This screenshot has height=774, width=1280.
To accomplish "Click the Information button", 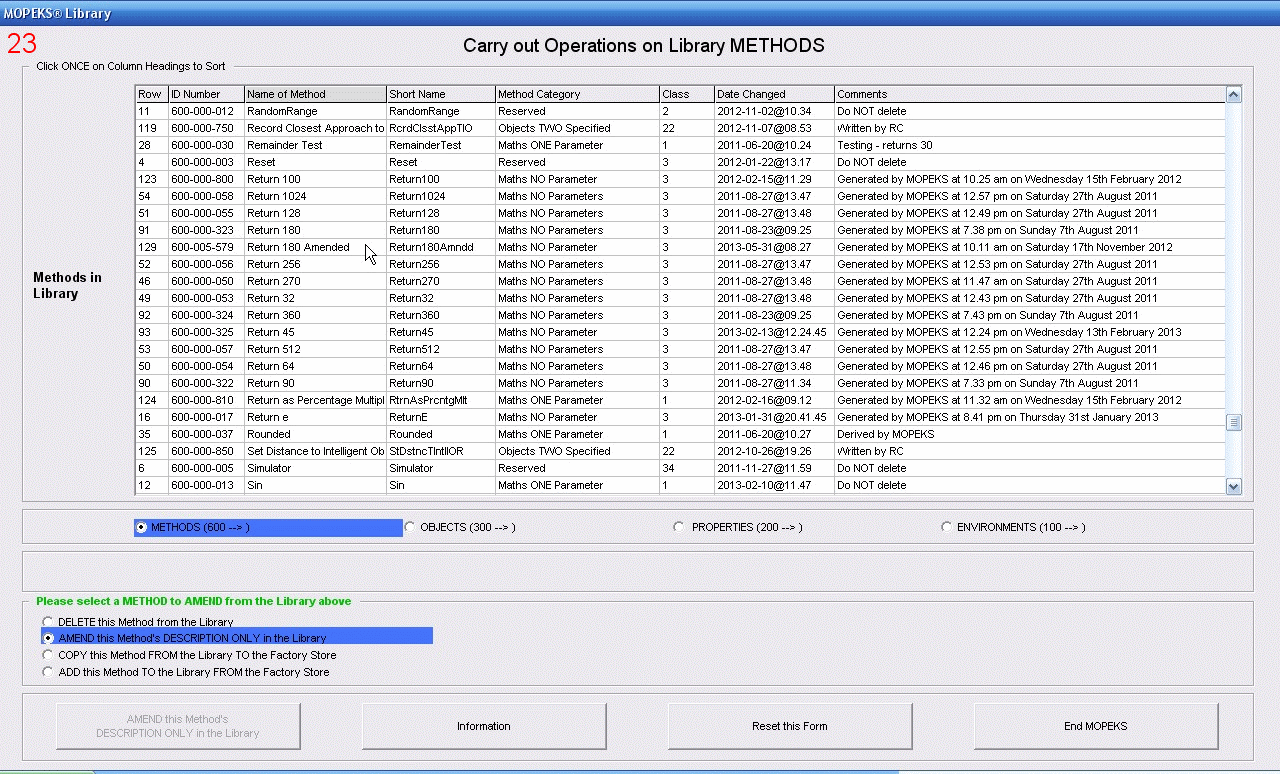I will coord(484,726).
